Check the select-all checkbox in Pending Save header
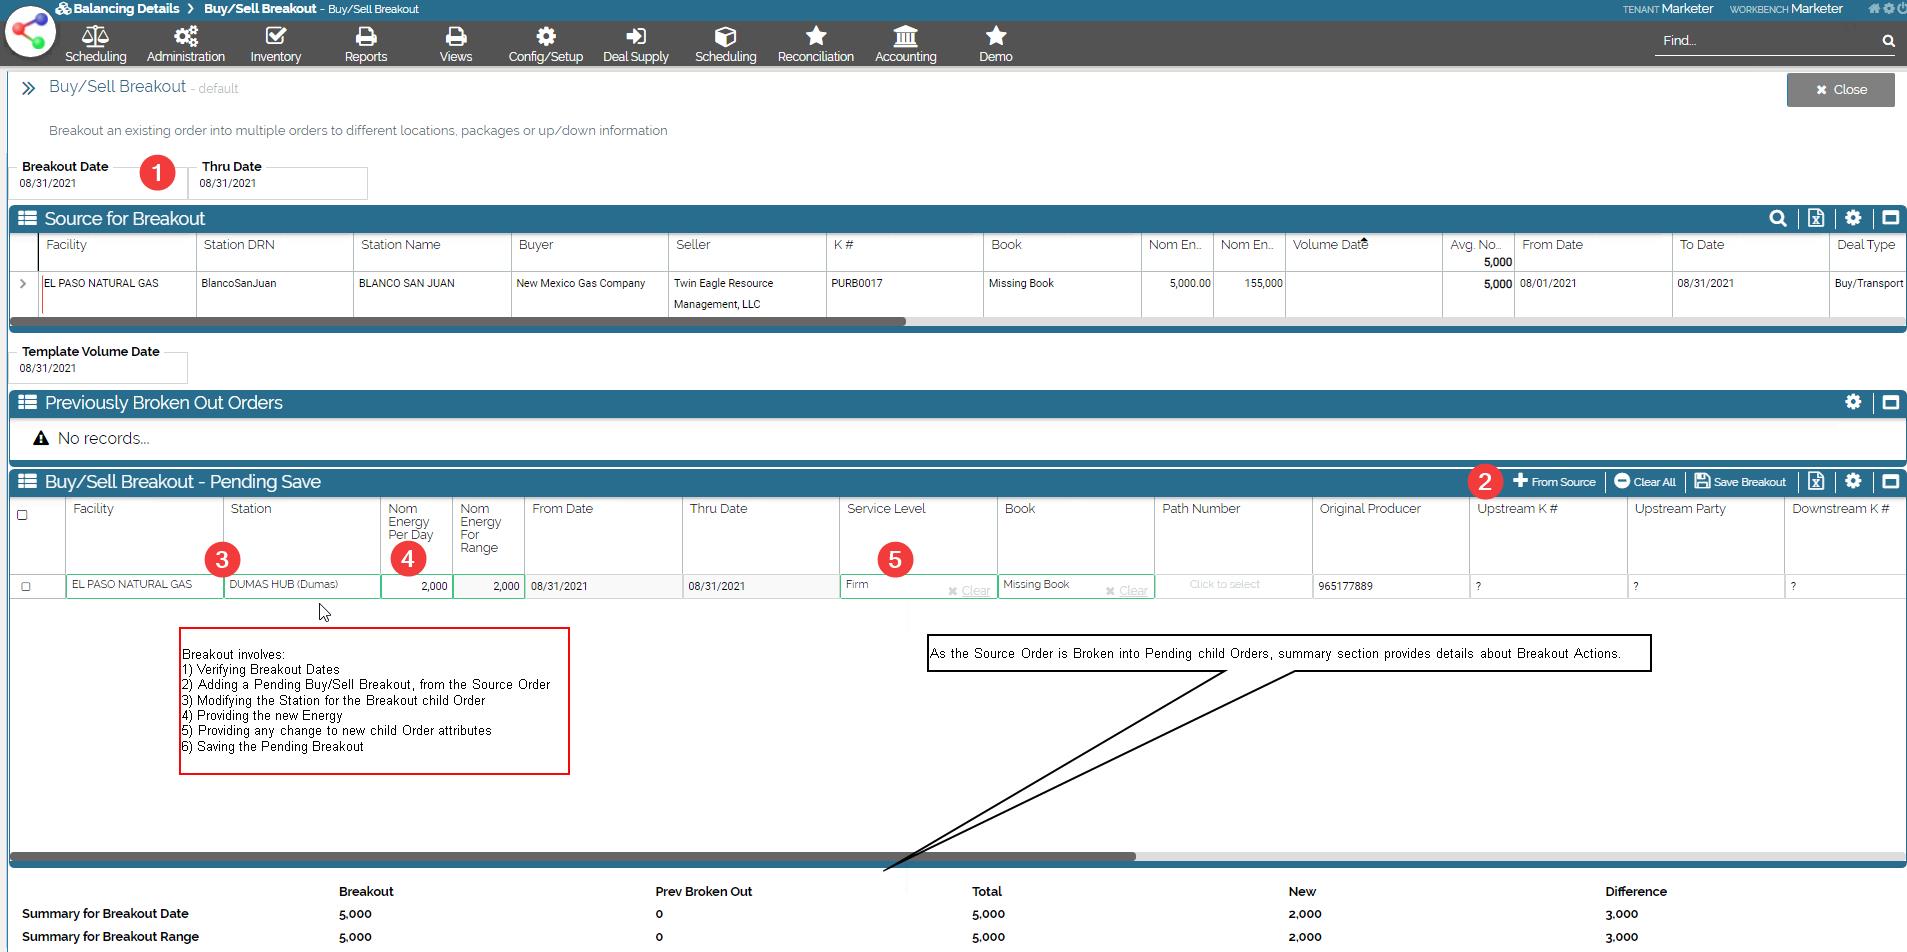1907x952 pixels. coord(23,515)
